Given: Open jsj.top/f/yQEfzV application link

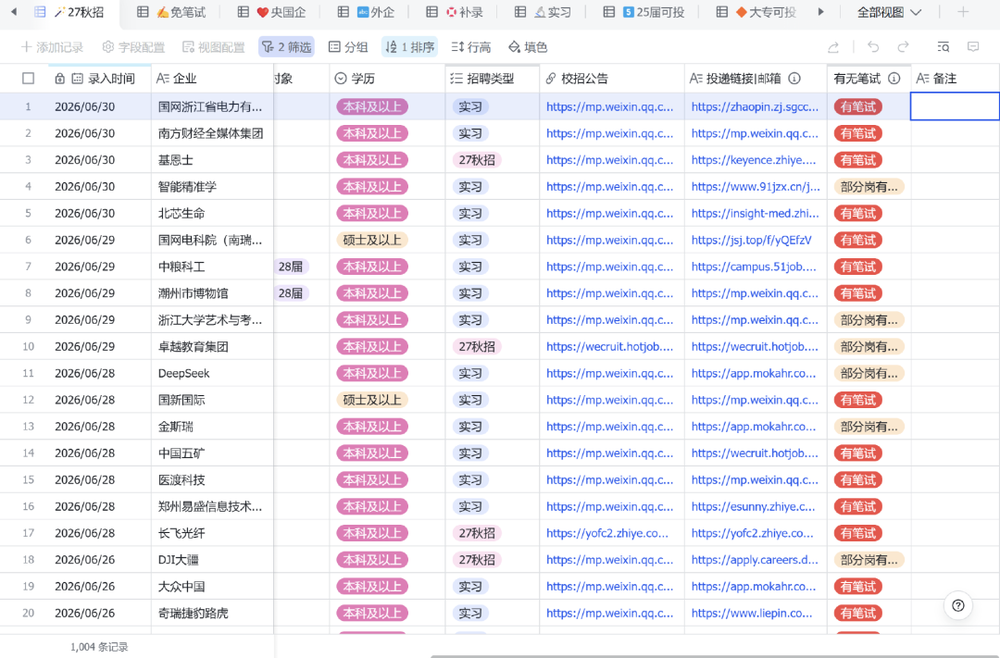Looking at the screenshot, I should point(751,240).
